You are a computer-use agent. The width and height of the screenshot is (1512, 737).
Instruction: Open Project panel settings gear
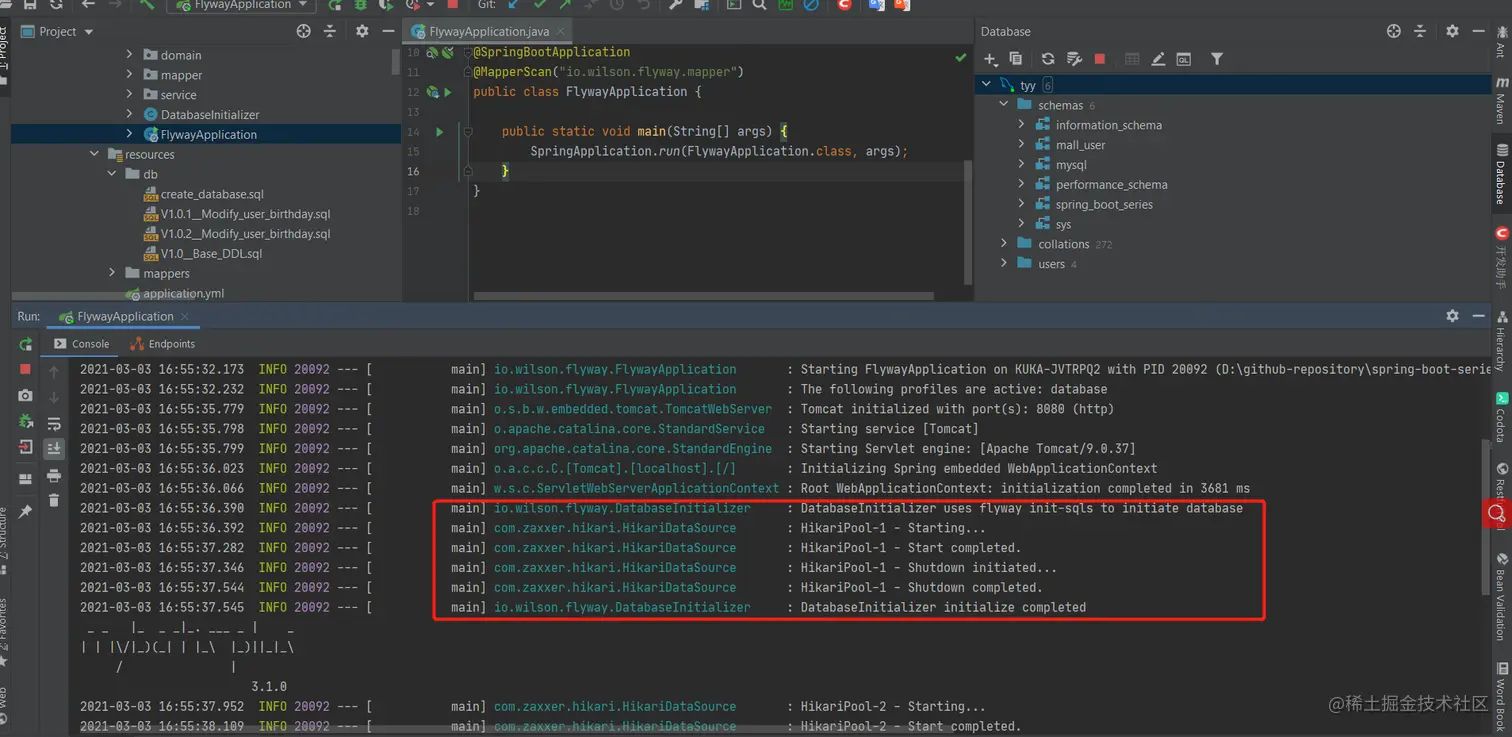pos(362,31)
